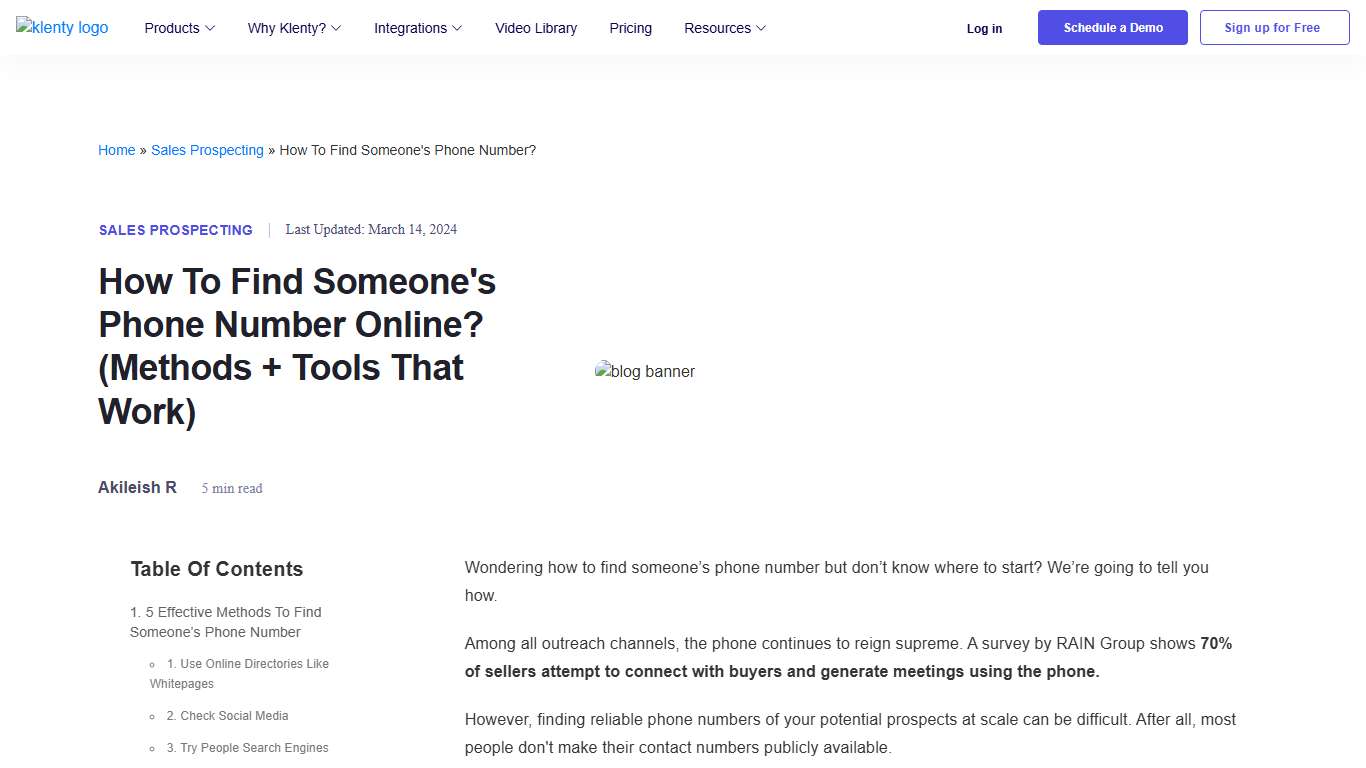Click the broken blog banner image icon
This screenshot has height=768, width=1366.
coord(645,371)
